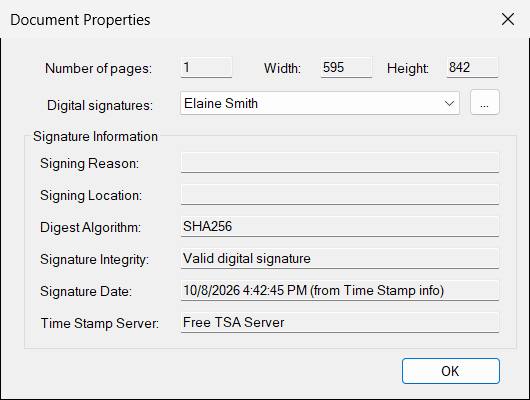This screenshot has height=400, width=530.
Task: Click the Document Properties title text
Action: click(80, 20)
